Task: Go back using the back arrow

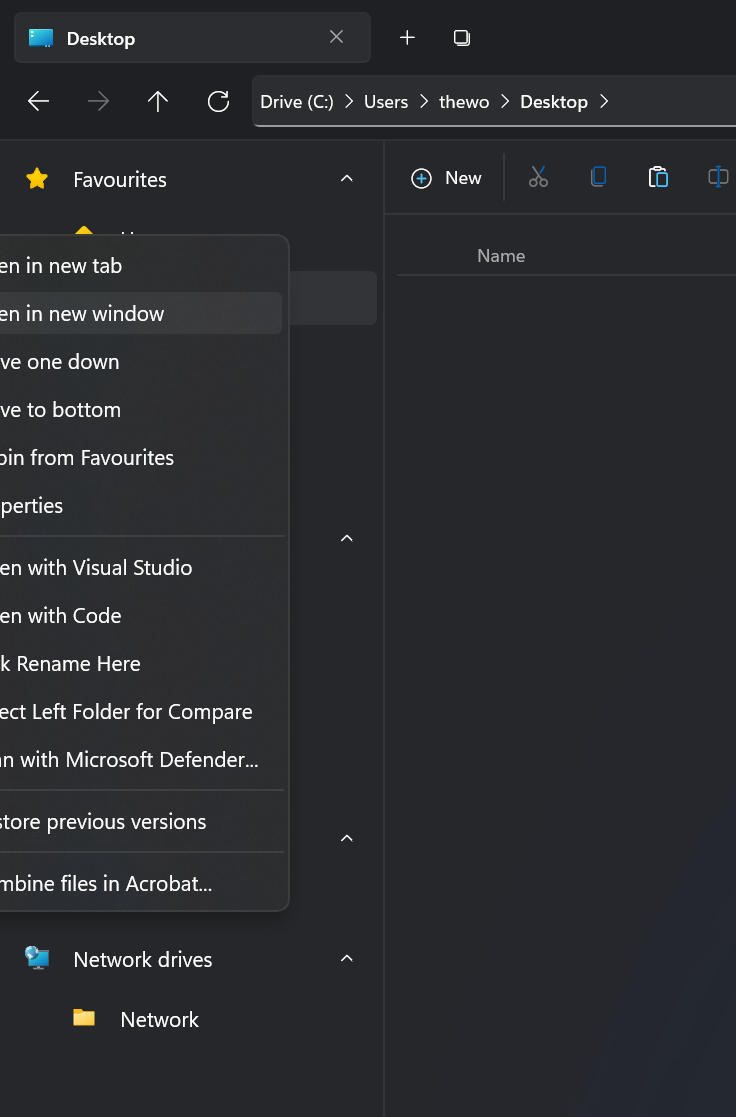Action: pos(38,101)
